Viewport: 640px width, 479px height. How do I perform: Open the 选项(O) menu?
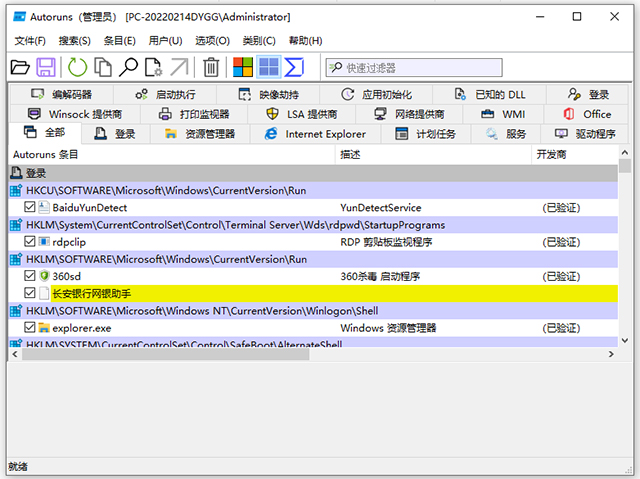(x=213, y=41)
